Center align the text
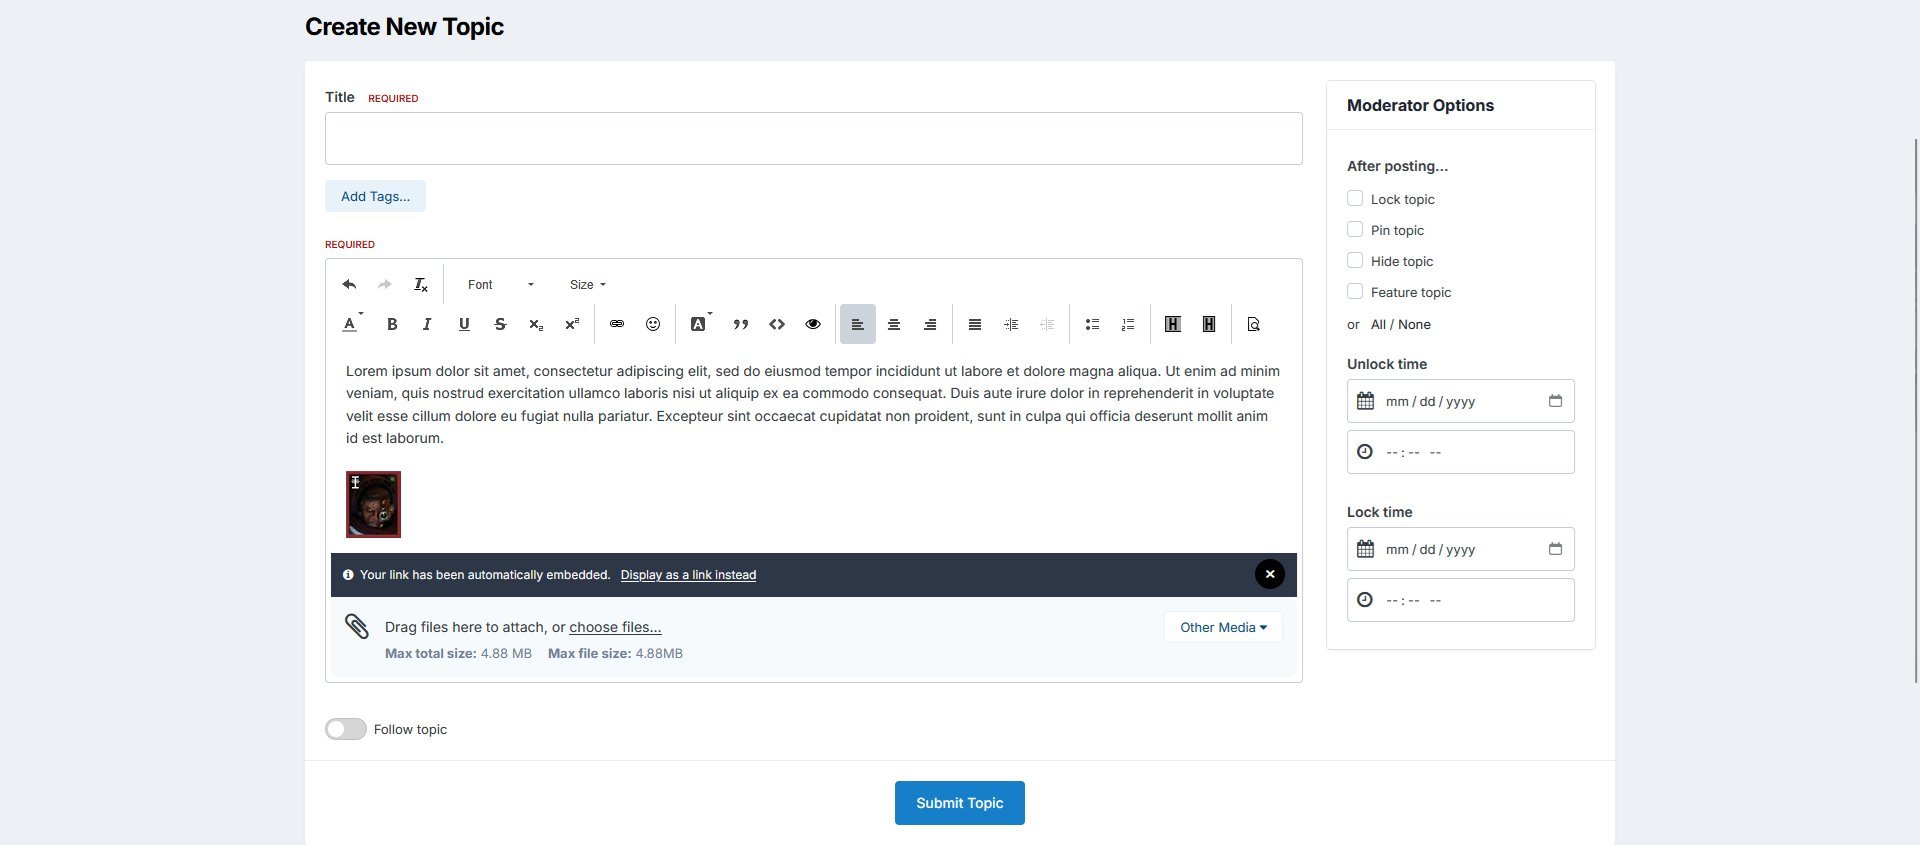The height and width of the screenshot is (845, 1920). [x=894, y=324]
